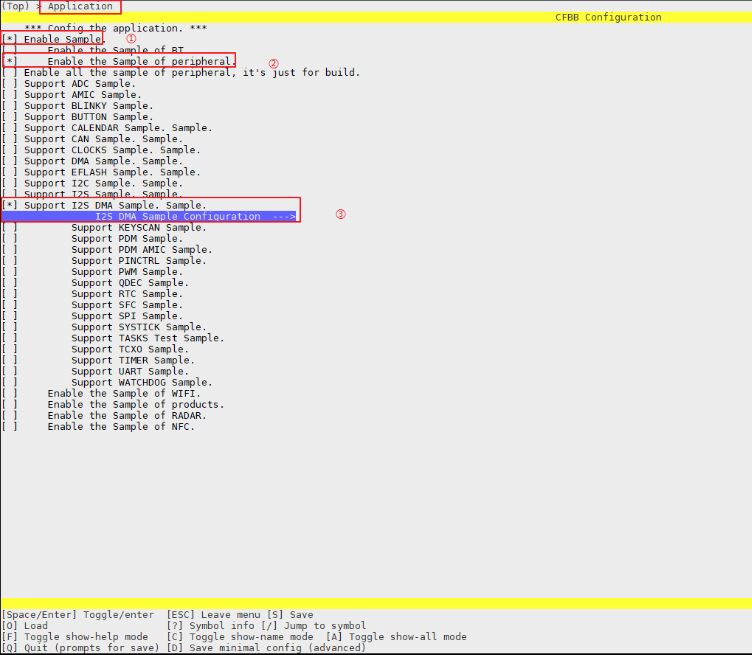The image size is (752, 655).
Task: Uncheck Enable the Sample of peripheral
Action: (10, 61)
